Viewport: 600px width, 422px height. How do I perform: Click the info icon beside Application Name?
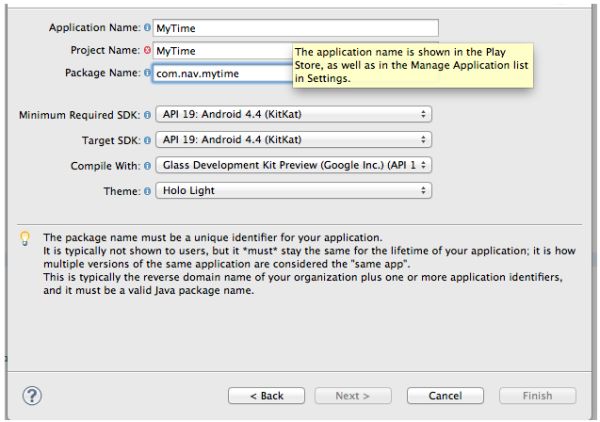coord(147,28)
